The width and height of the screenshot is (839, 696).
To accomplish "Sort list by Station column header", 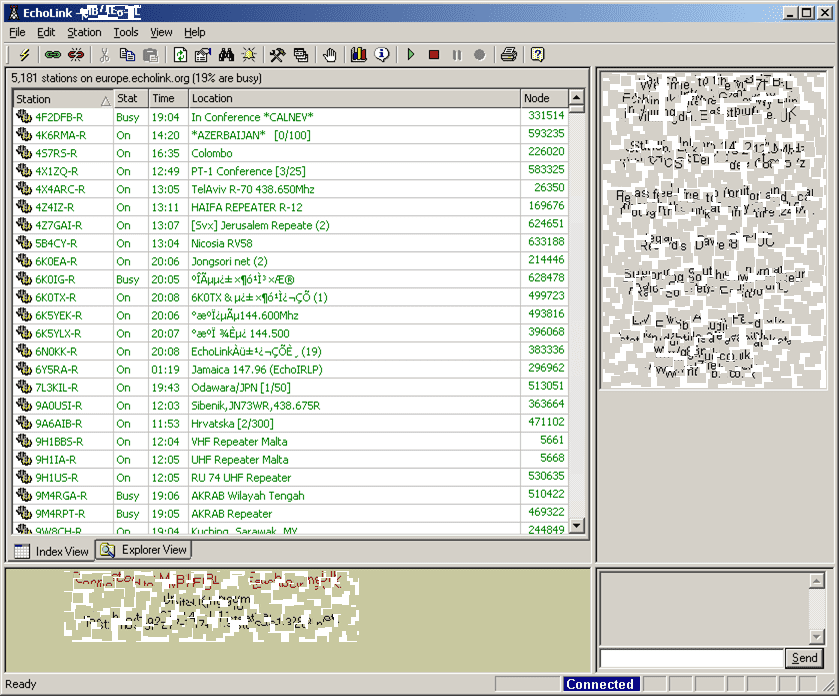I will (63, 99).
